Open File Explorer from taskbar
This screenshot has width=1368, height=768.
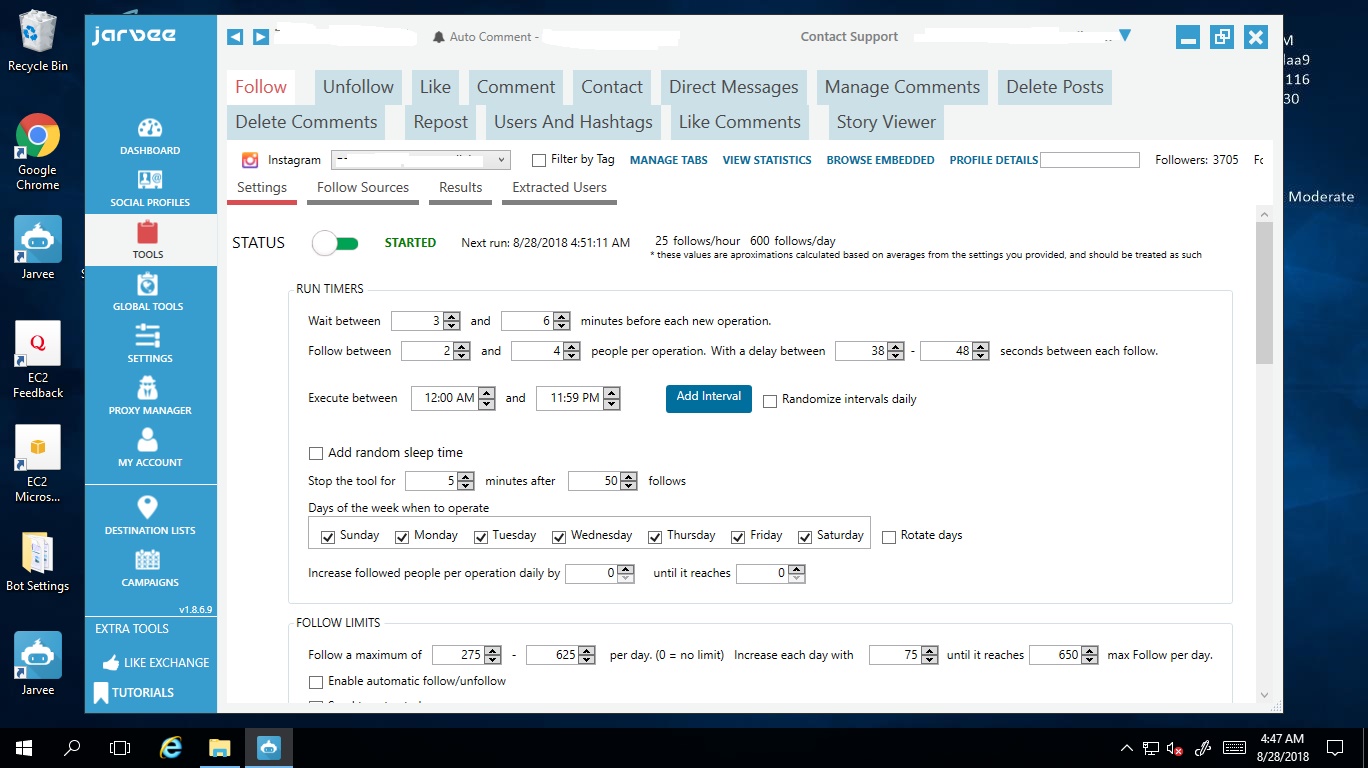point(220,747)
